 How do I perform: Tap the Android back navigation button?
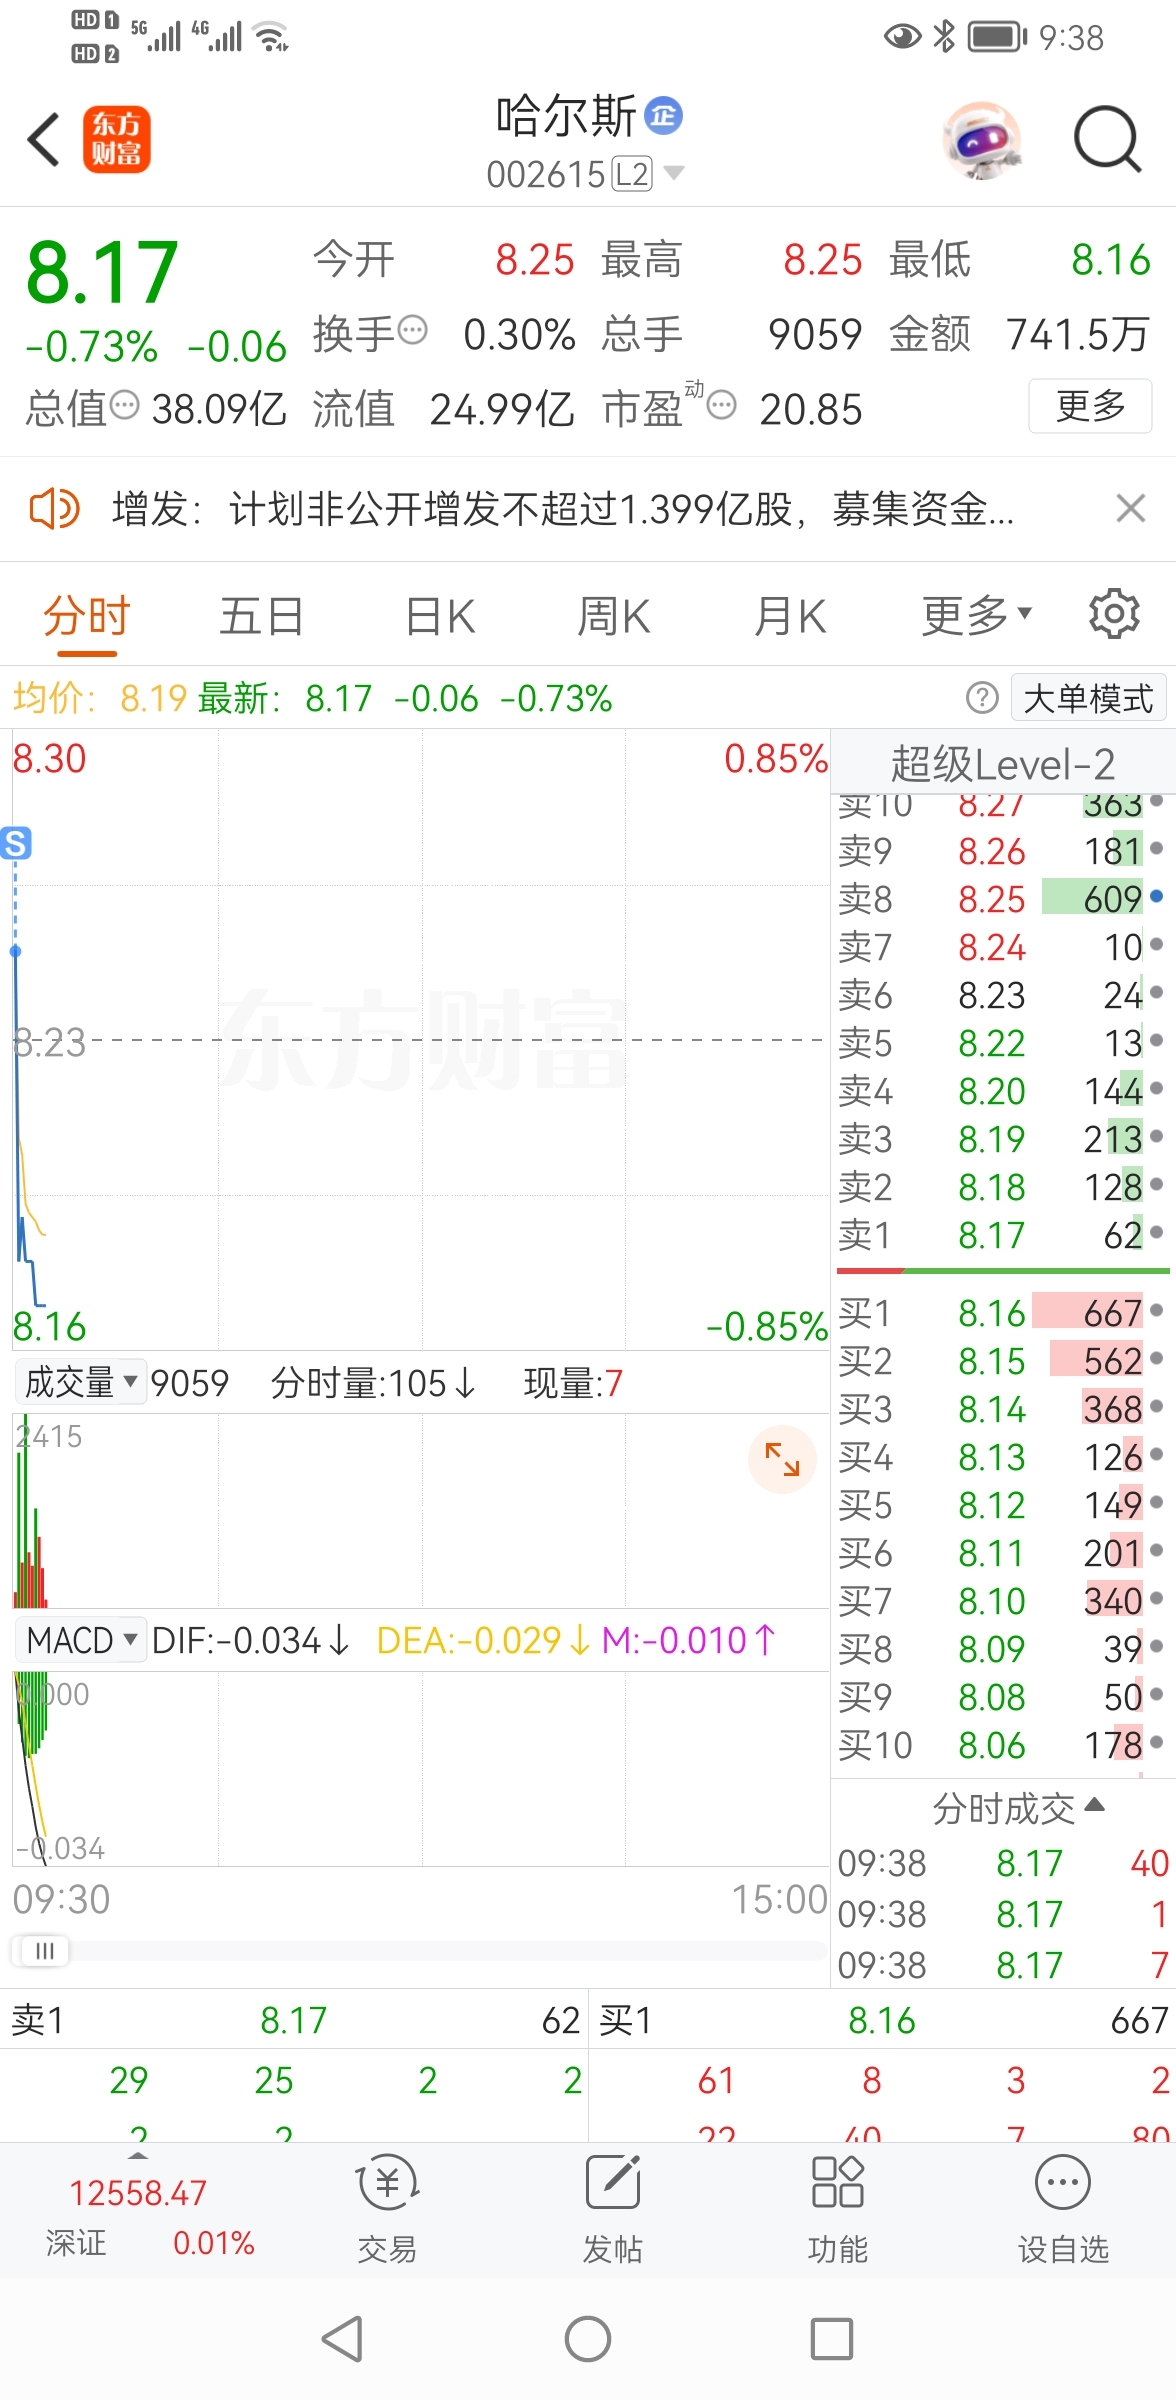[x=343, y=2340]
